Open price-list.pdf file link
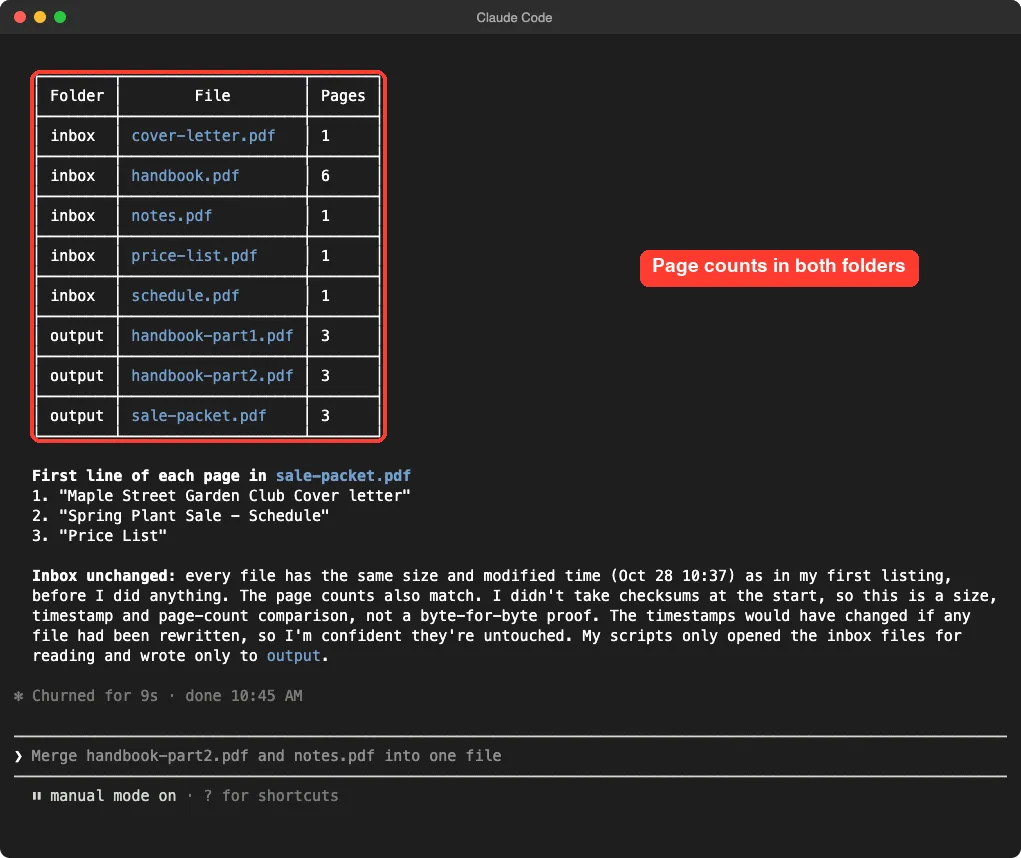This screenshot has height=858, width=1021. (x=194, y=256)
